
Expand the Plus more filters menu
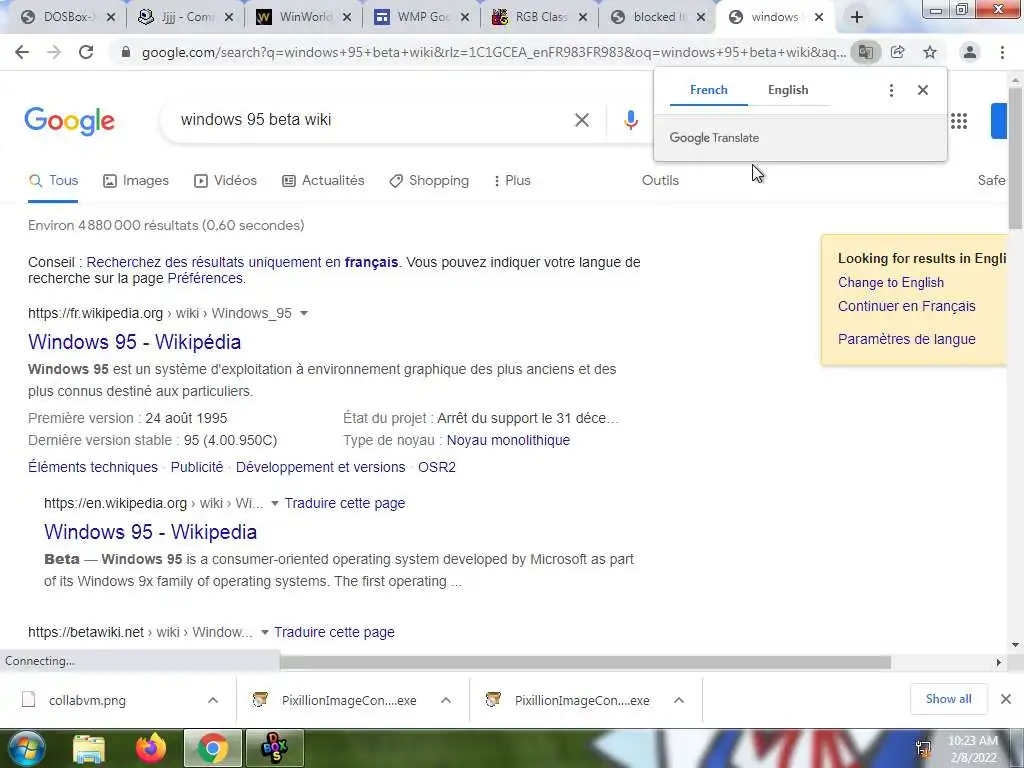(x=512, y=181)
